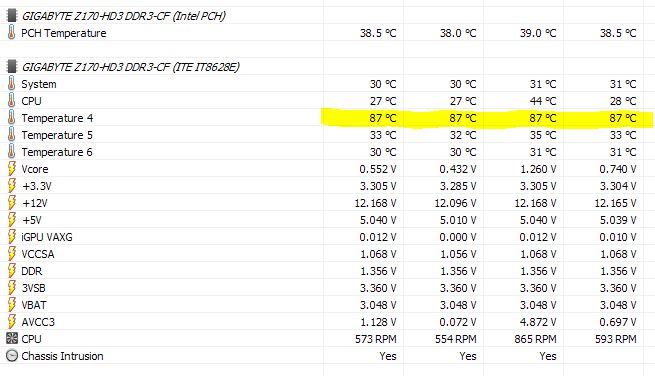Select the iGPU VAXG voltage row
This screenshot has height=376, width=655.
328,237
